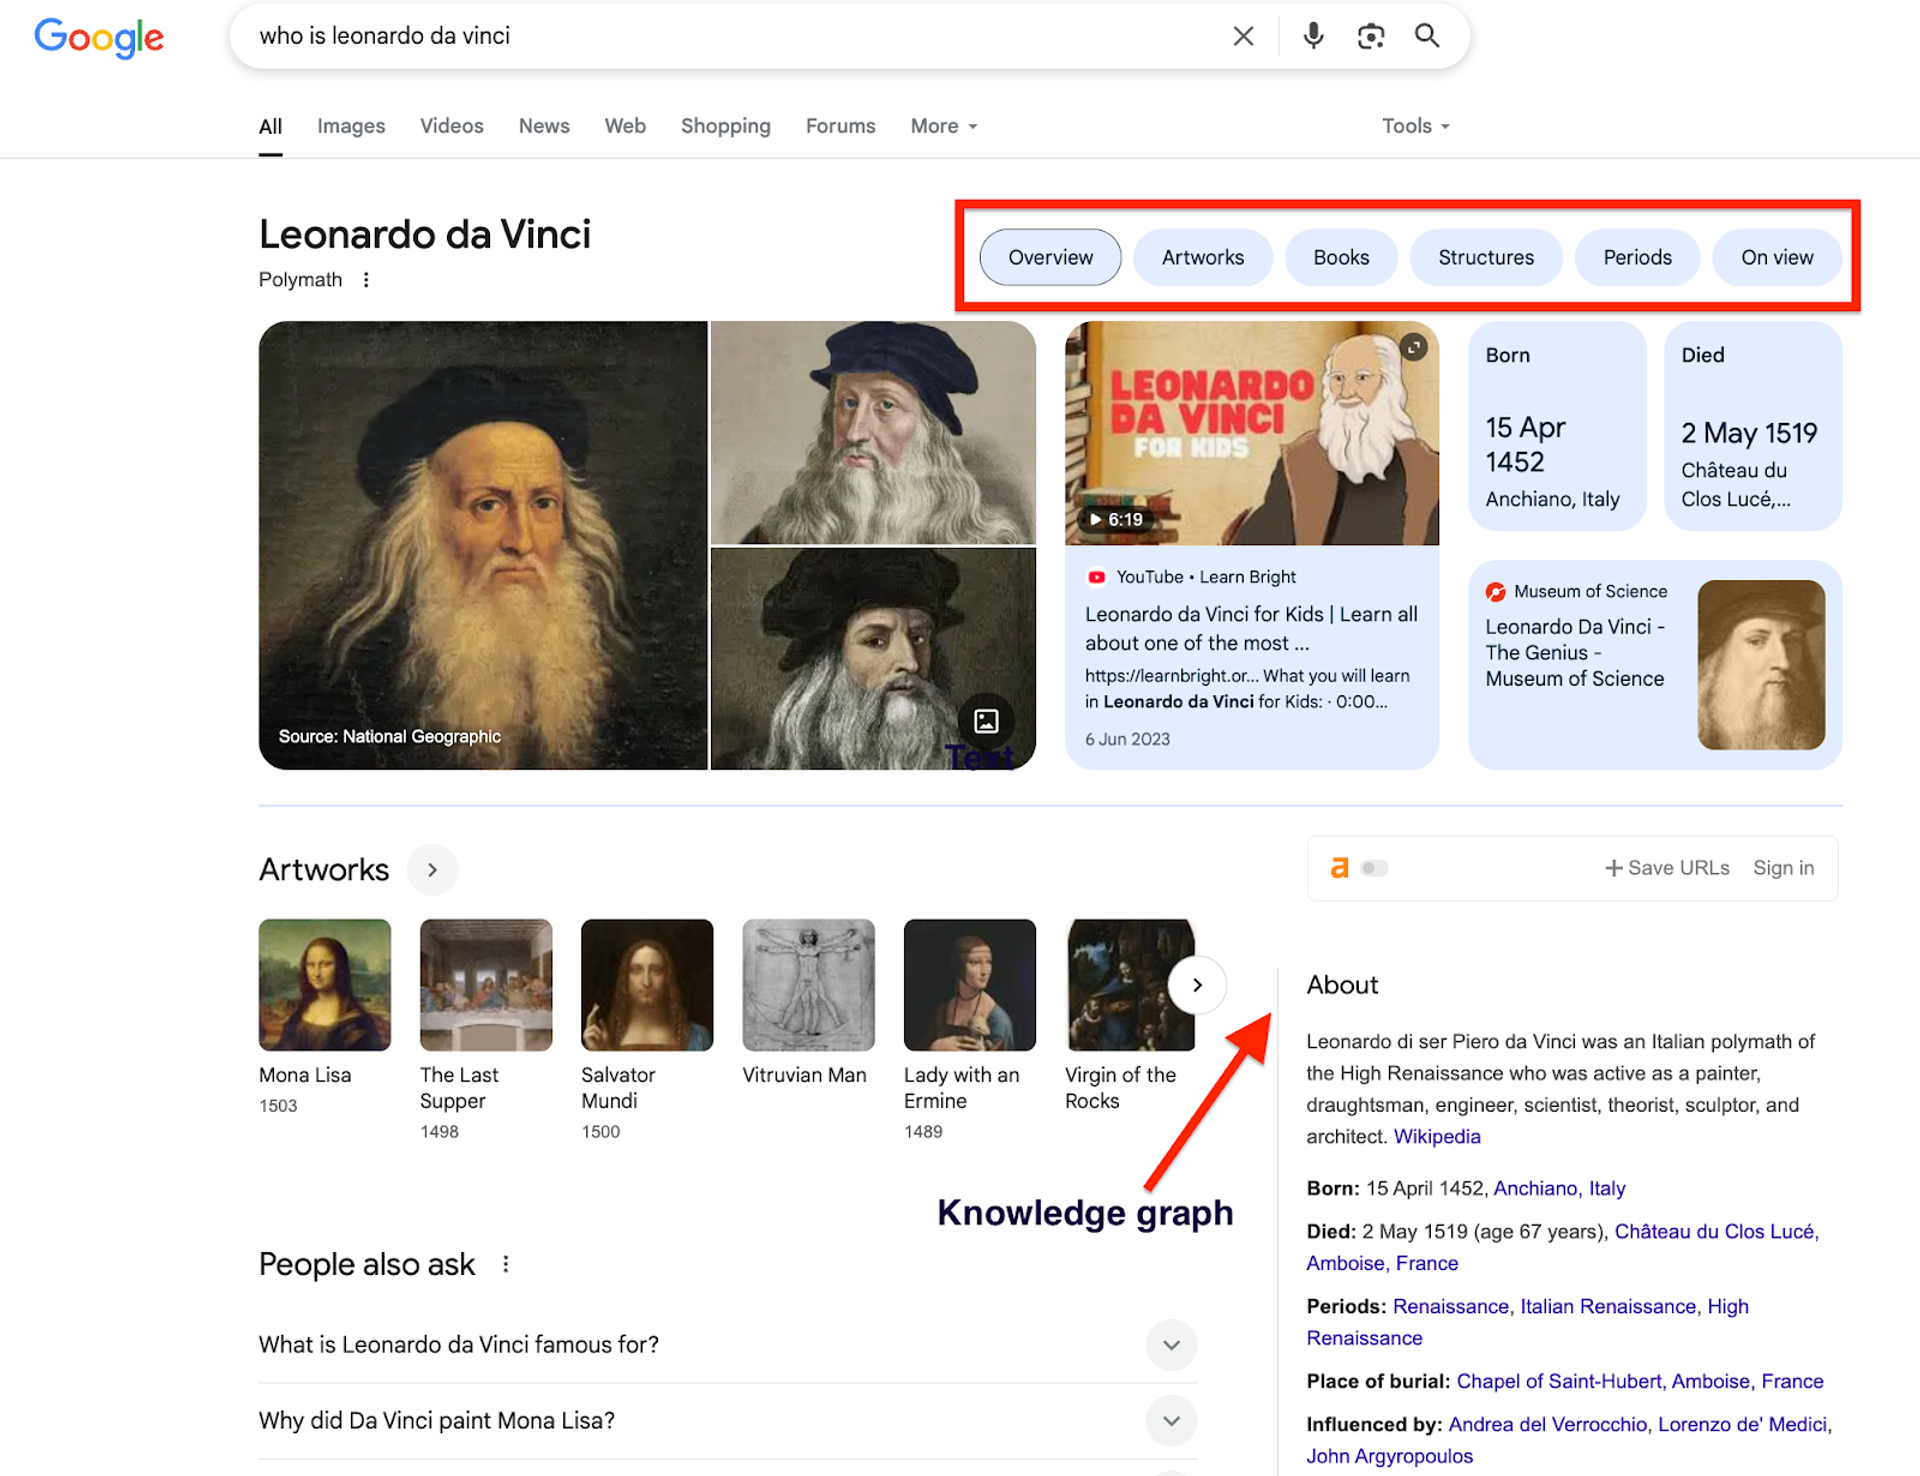Open the Anchiano, Italy link in About

[x=1559, y=1188]
